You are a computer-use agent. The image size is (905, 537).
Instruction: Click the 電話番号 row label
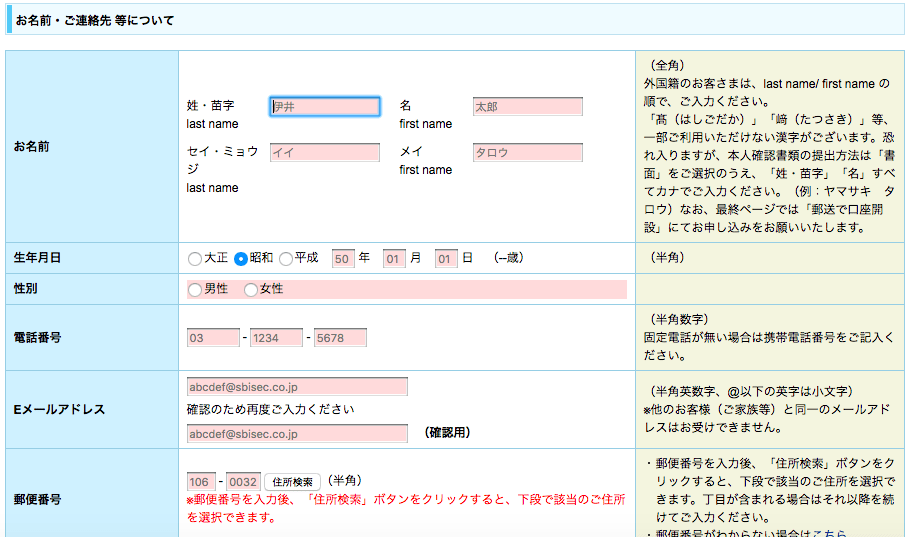click(38, 338)
